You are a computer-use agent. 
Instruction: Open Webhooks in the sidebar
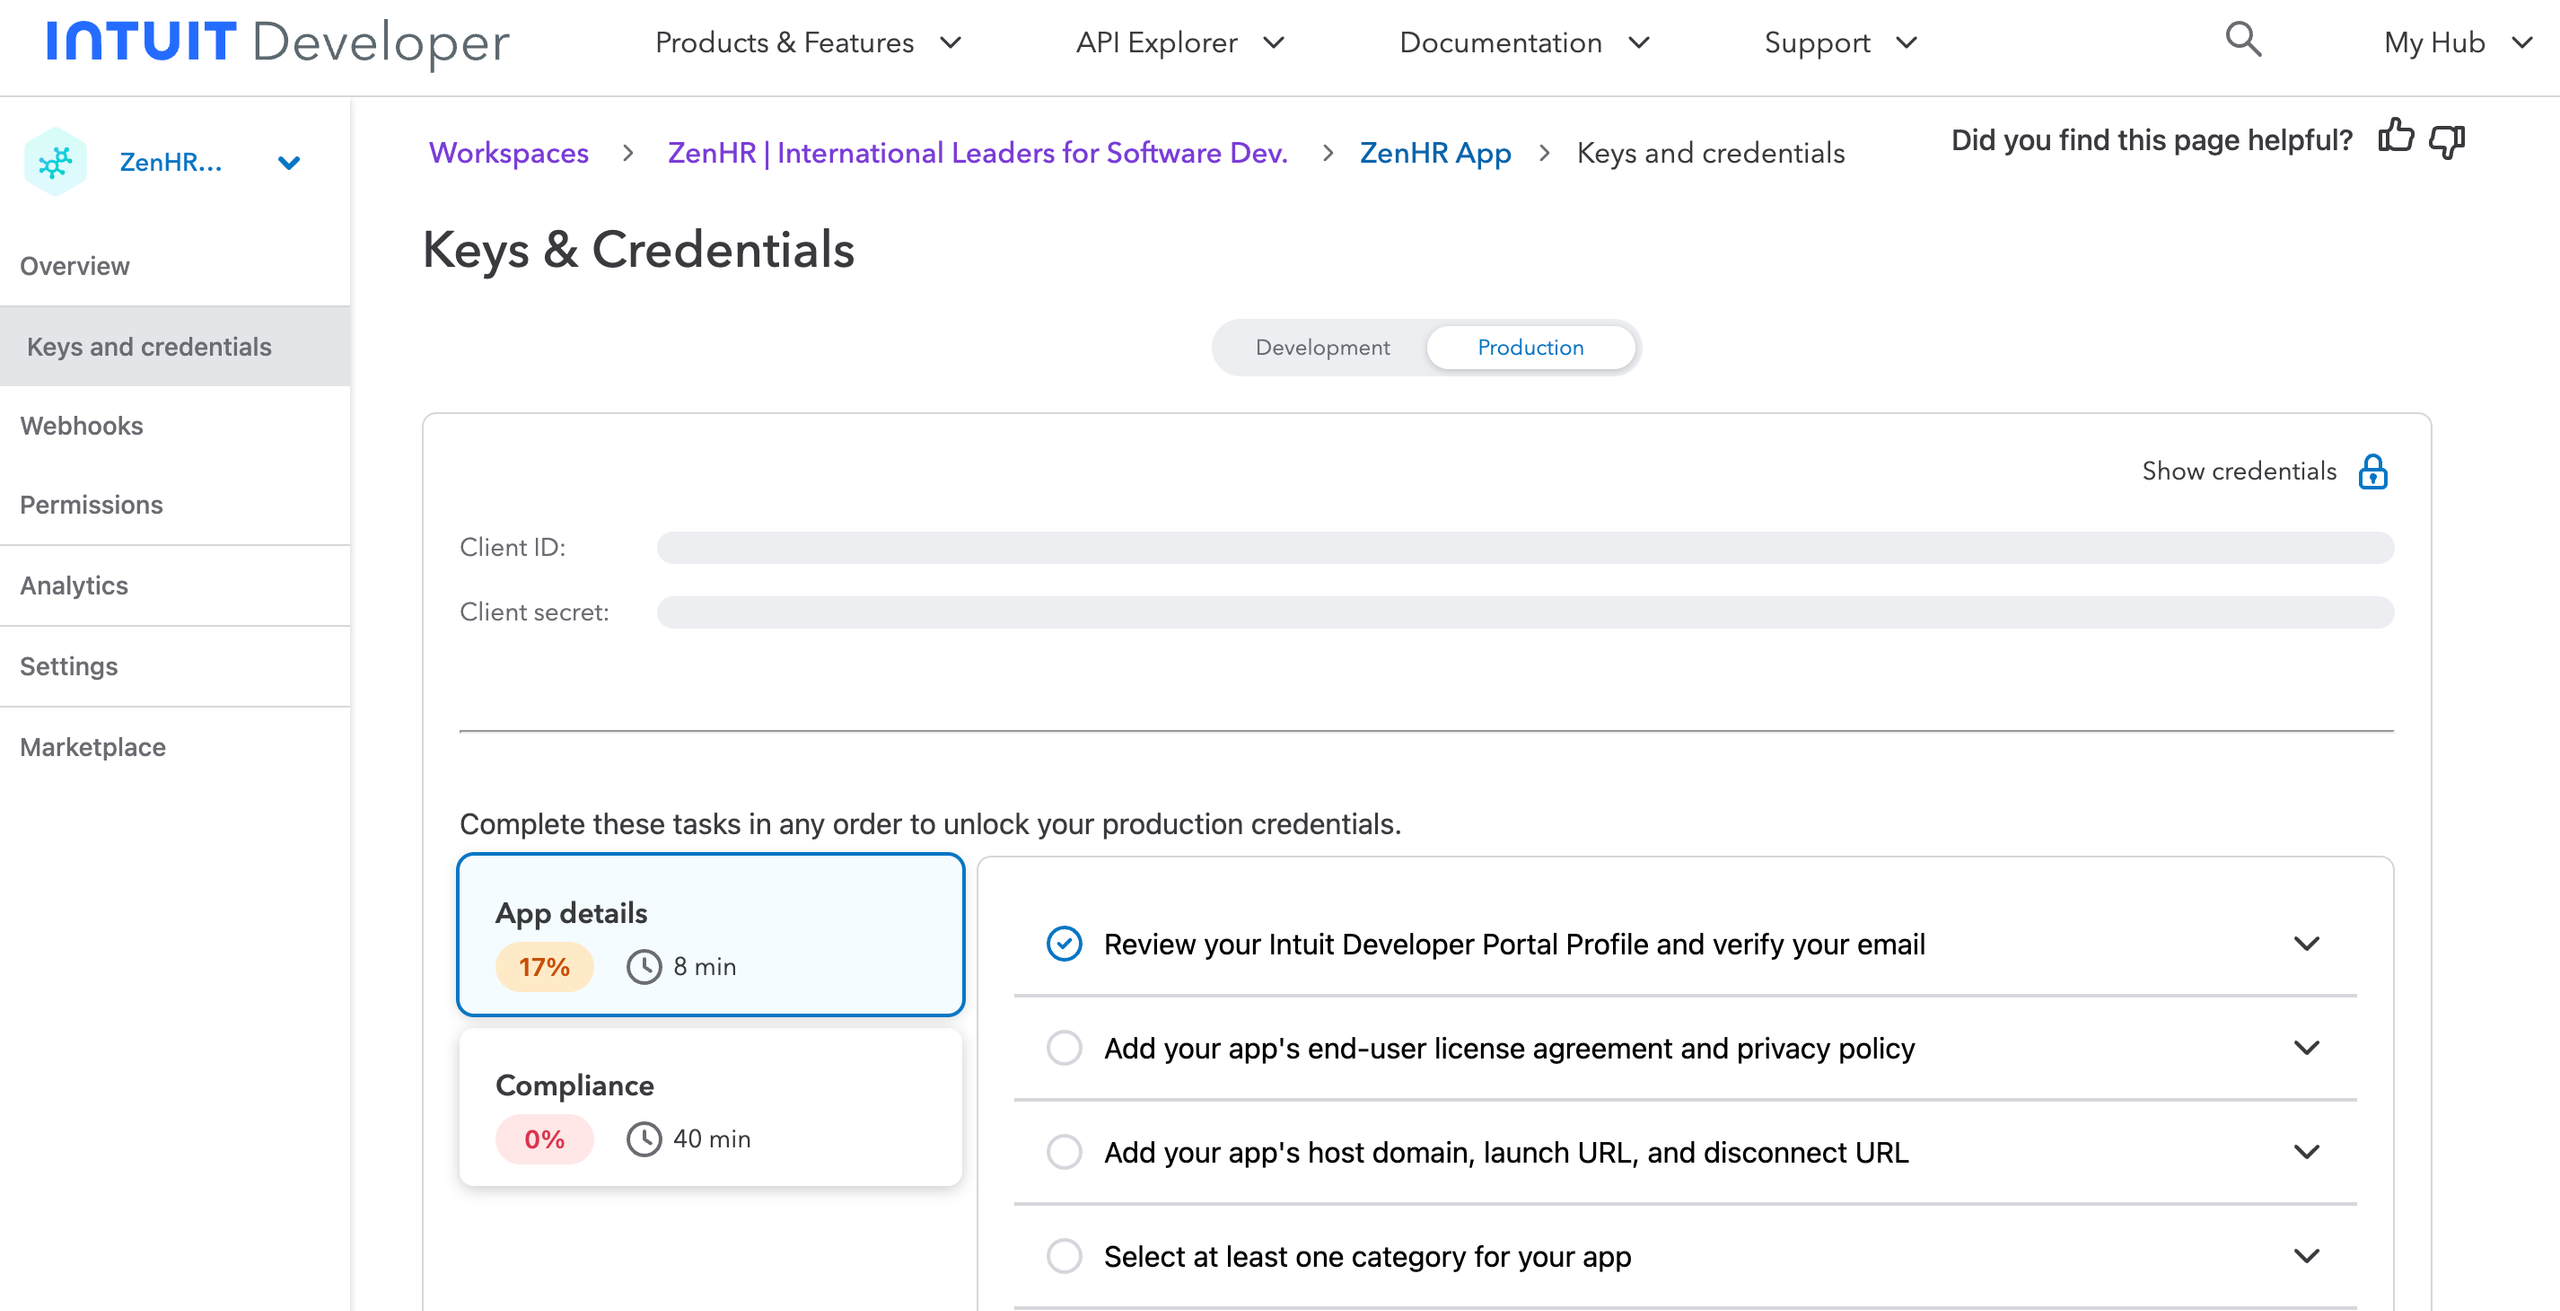tap(82, 426)
